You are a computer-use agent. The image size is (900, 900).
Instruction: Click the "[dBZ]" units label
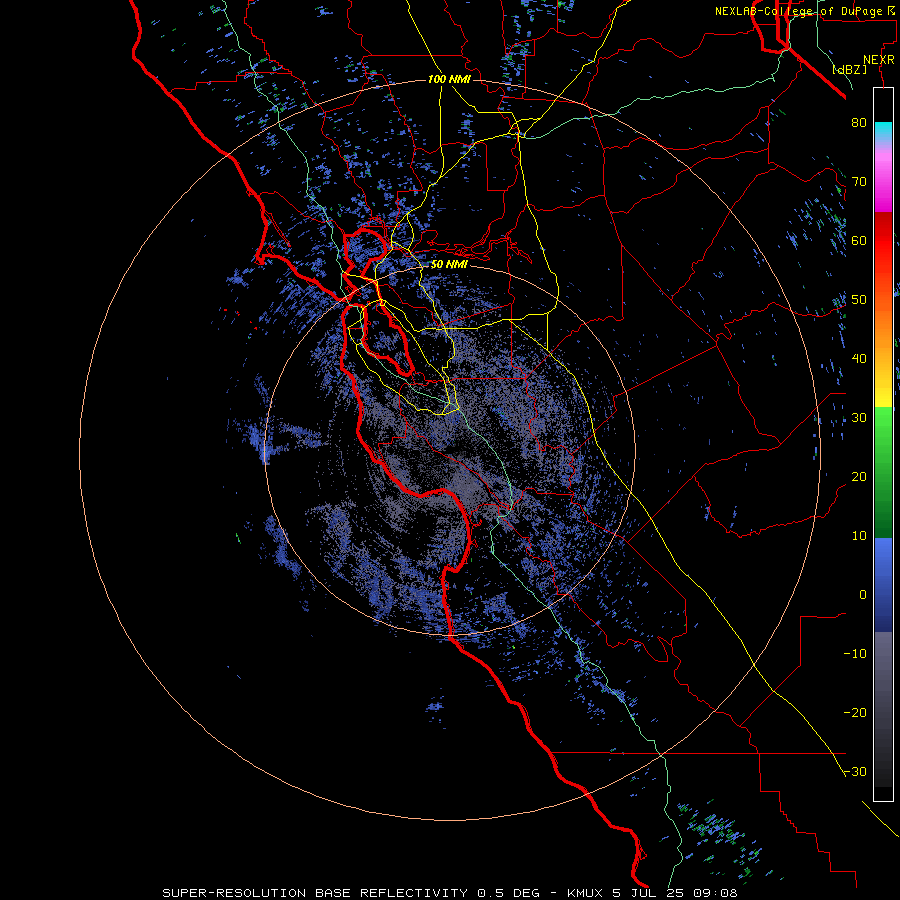click(x=849, y=69)
